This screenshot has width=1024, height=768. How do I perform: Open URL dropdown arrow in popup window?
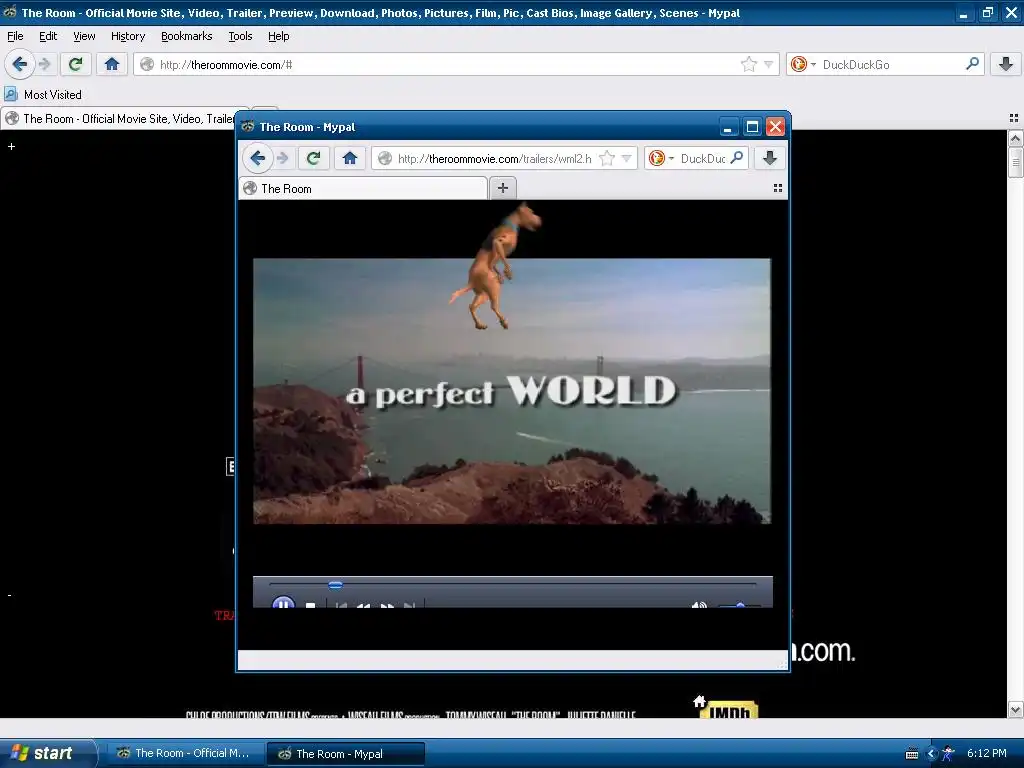click(x=626, y=158)
